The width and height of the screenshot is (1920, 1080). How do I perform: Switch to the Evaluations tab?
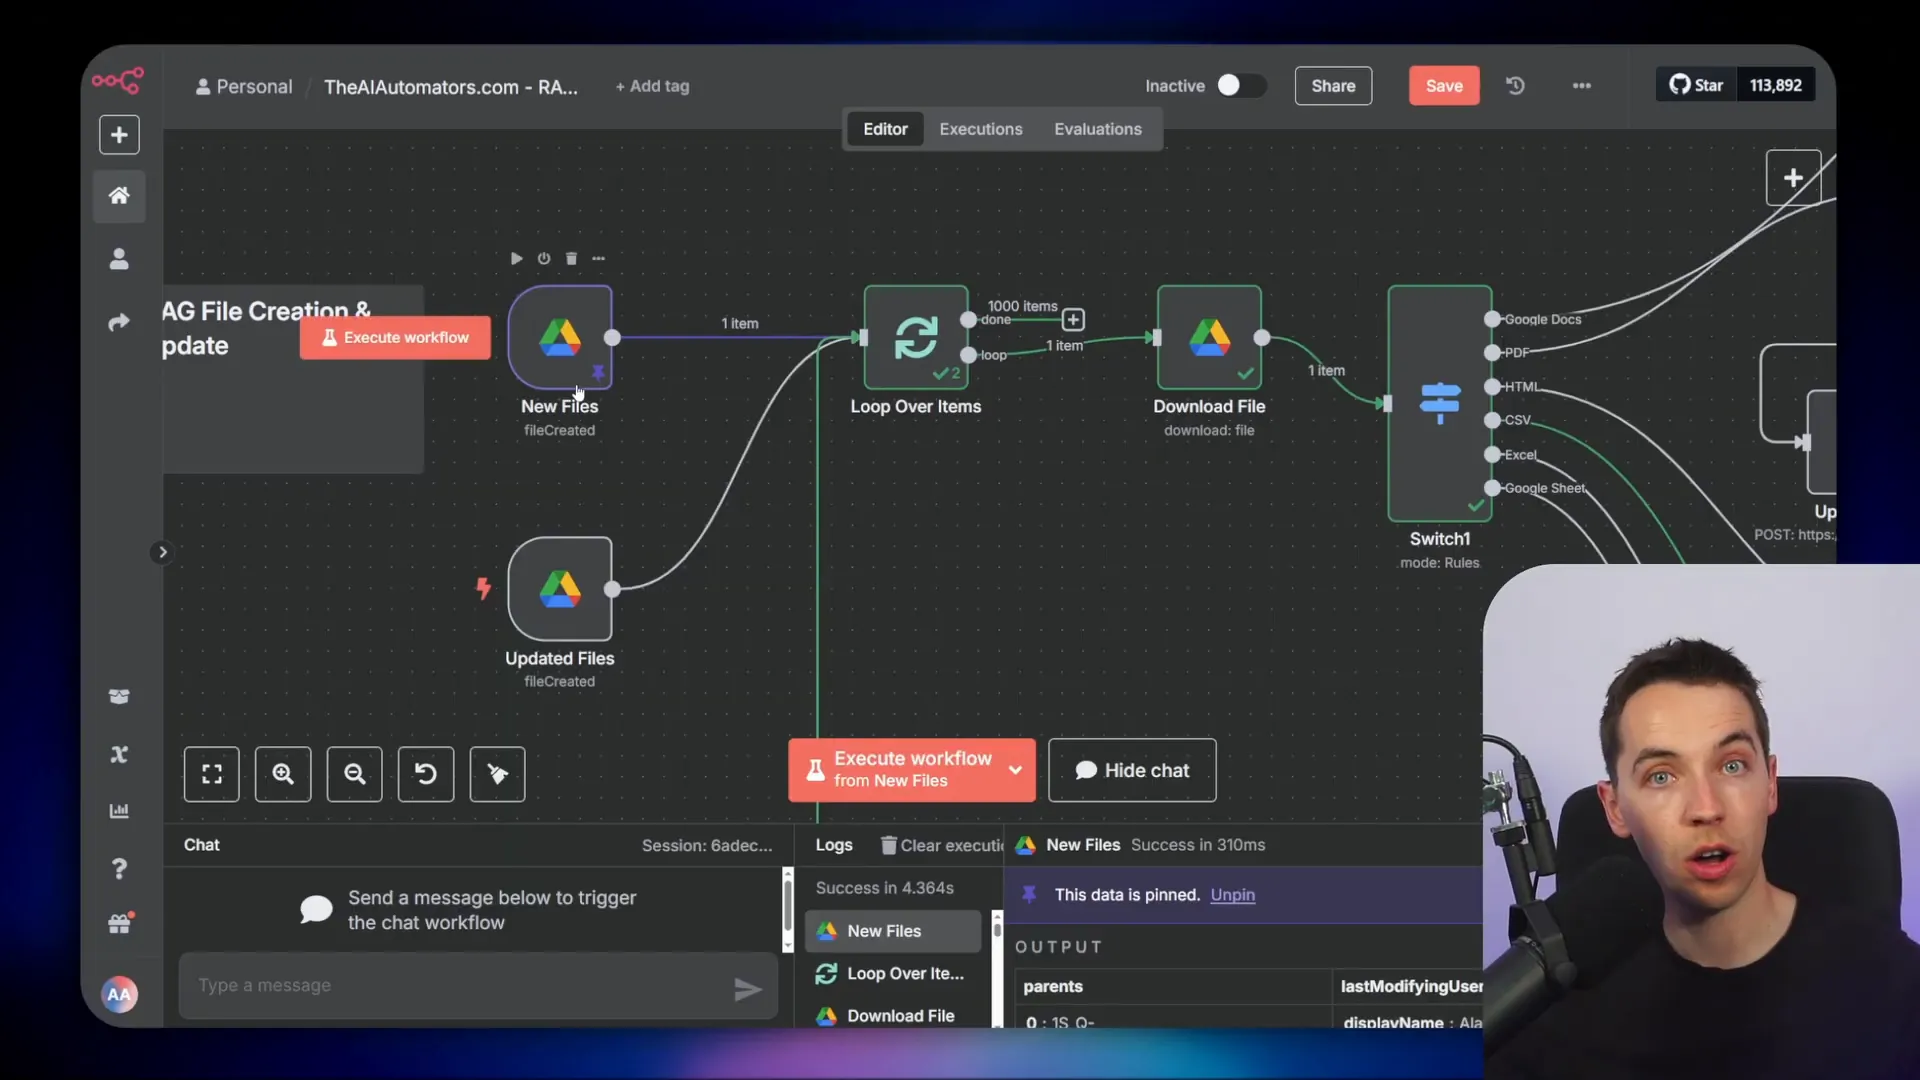coord(1098,129)
